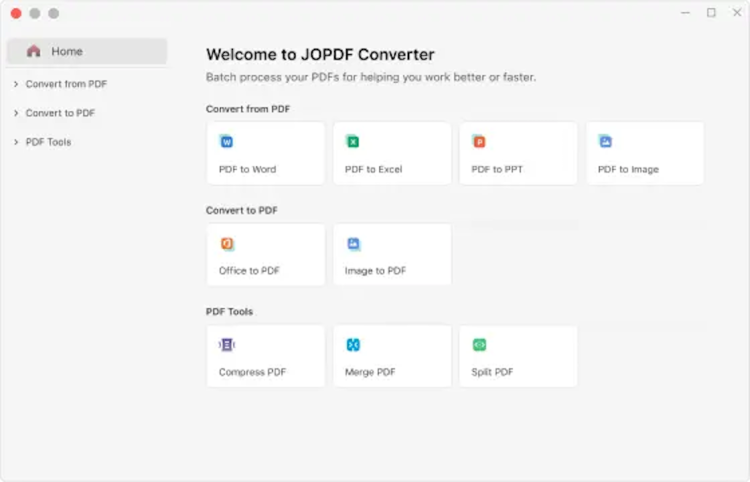This screenshot has height=482, width=750.
Task: Click the green Split PDF icon
Action: [x=479, y=345]
